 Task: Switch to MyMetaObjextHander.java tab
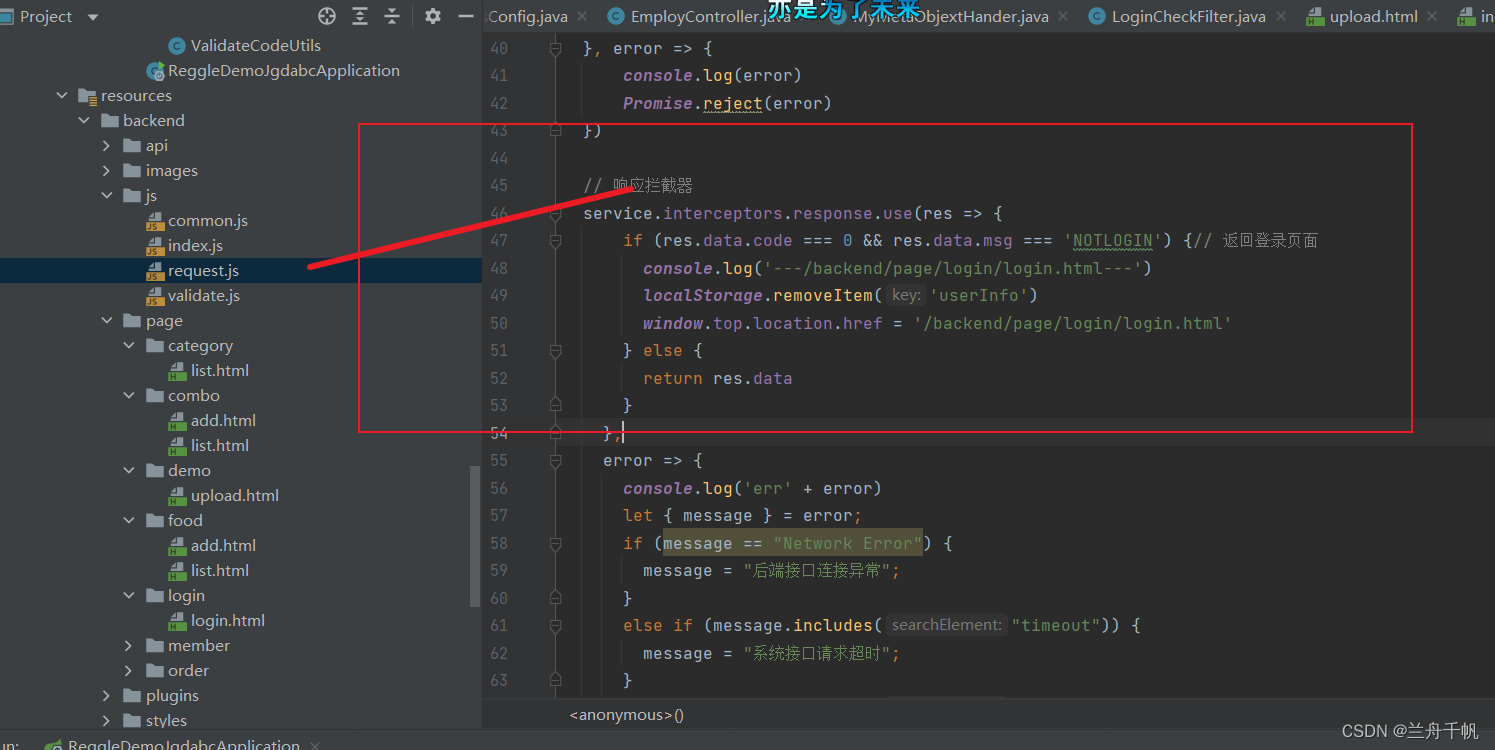pos(940,16)
